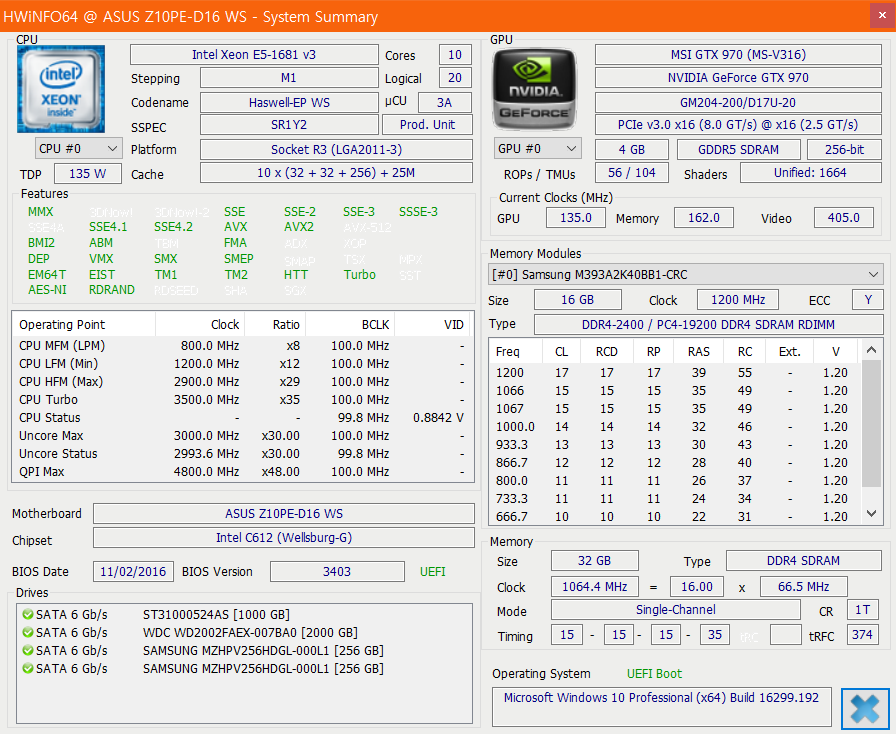Click the GDDR5 SDRAM field

(738, 150)
